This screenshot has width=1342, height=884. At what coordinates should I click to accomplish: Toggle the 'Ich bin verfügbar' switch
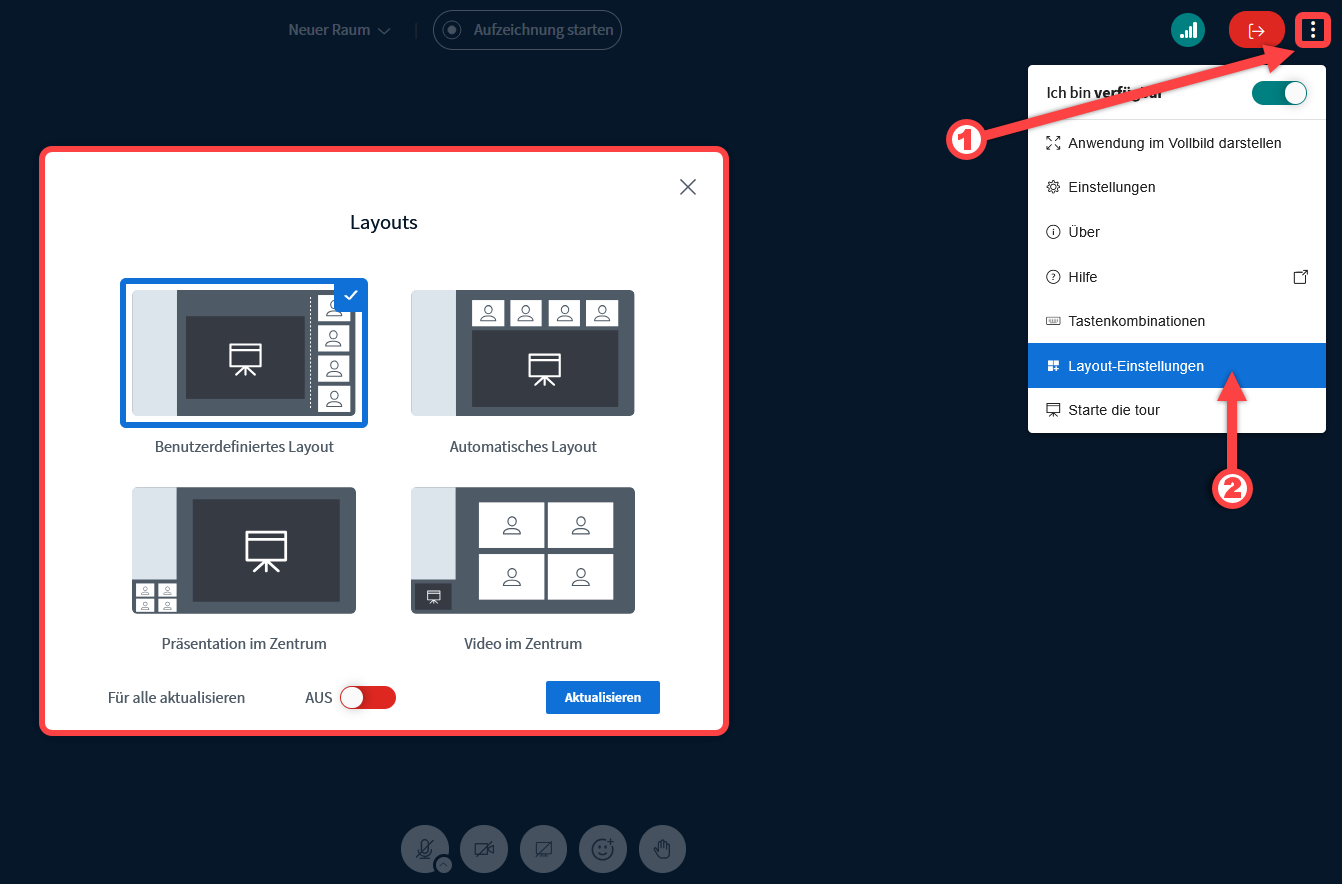pyautogui.click(x=1279, y=93)
